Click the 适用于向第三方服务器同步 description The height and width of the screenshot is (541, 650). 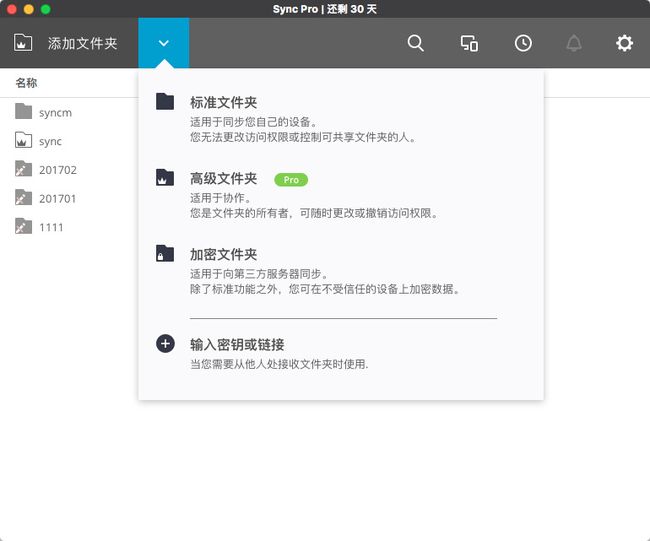click(x=259, y=274)
